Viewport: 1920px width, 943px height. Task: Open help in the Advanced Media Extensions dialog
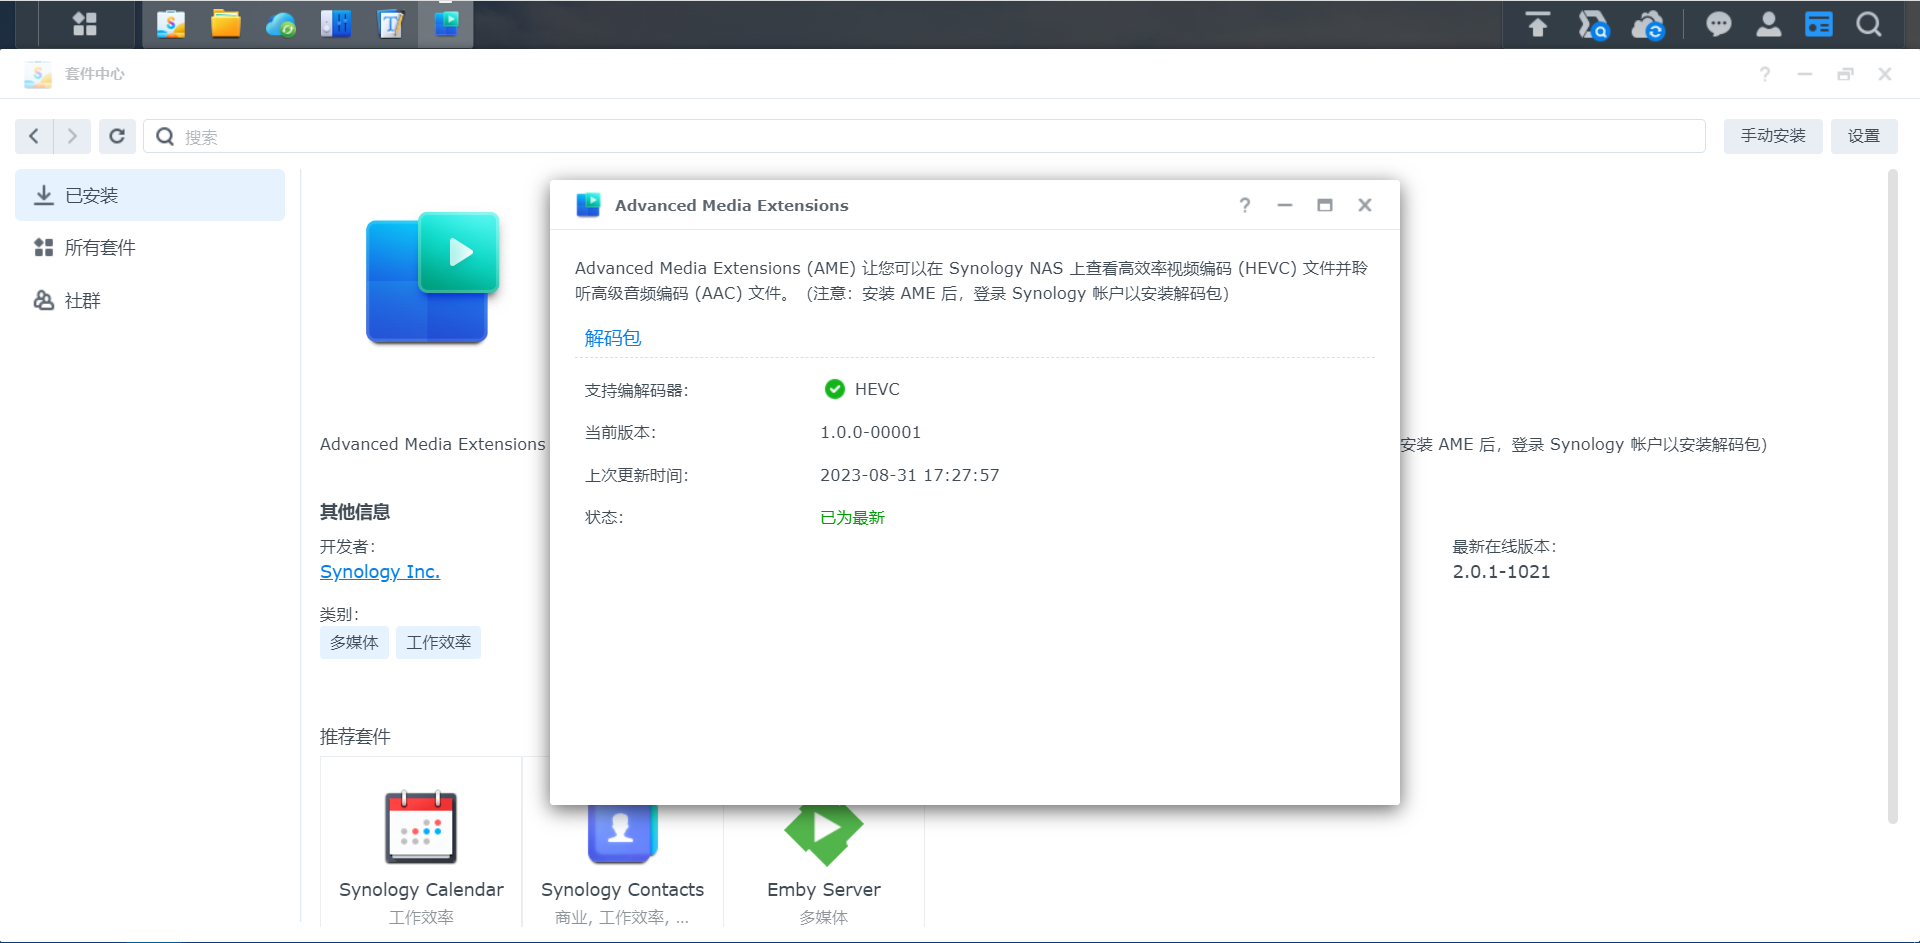click(1245, 205)
